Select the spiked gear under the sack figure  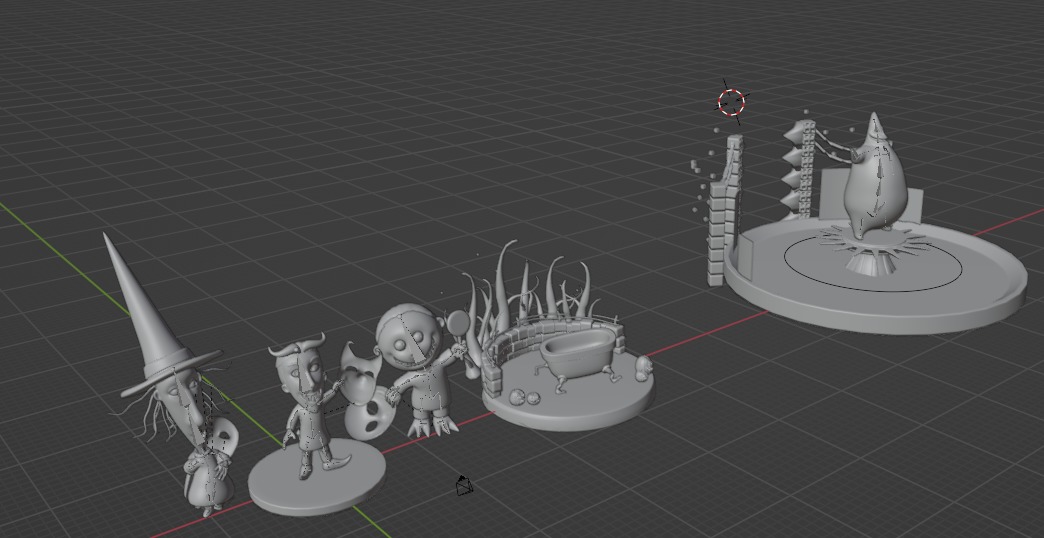tap(871, 248)
